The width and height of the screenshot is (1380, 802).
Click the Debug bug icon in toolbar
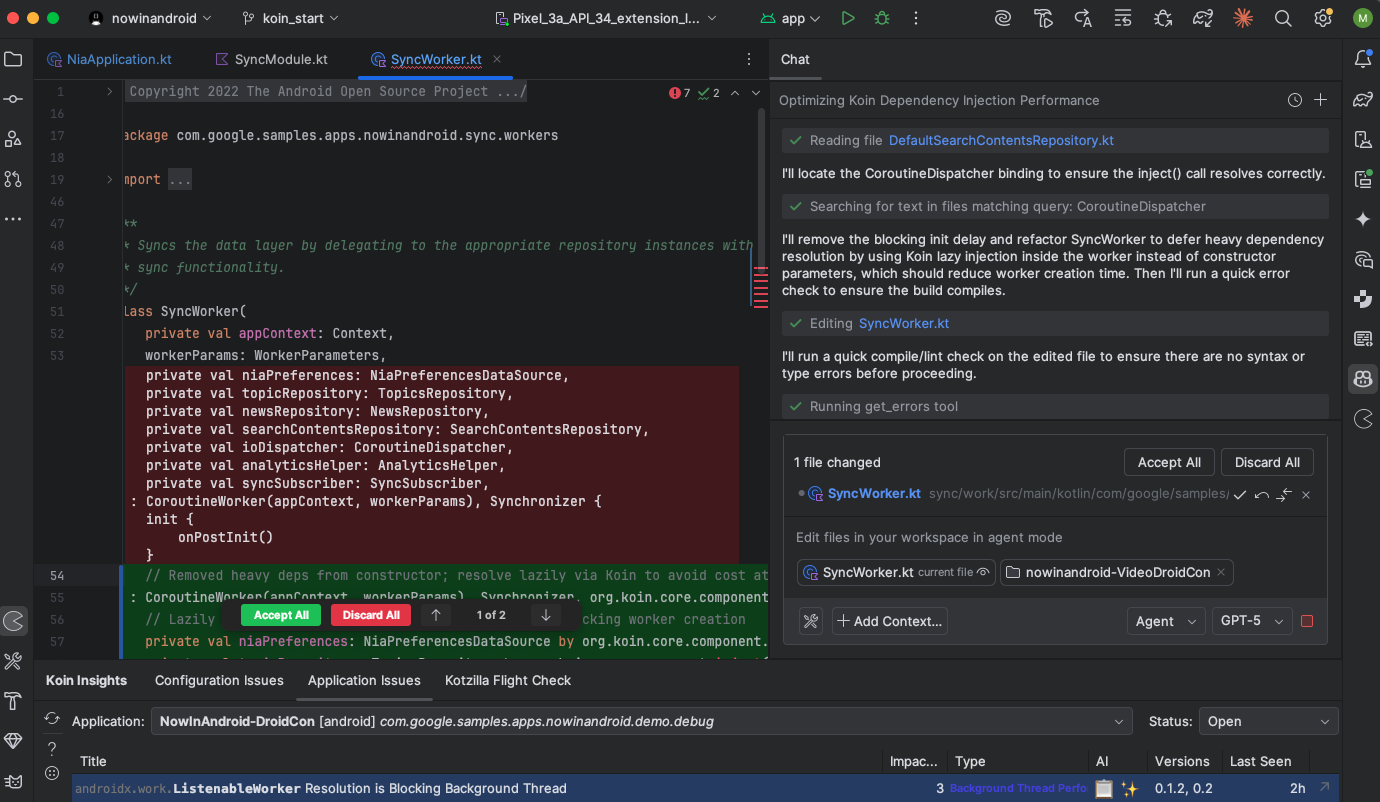click(881, 18)
